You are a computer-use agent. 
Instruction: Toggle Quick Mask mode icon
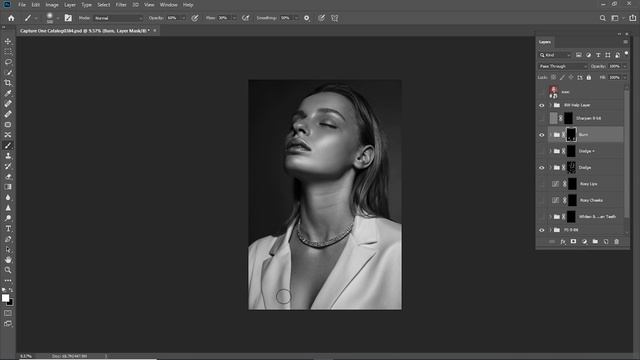tap(8, 313)
